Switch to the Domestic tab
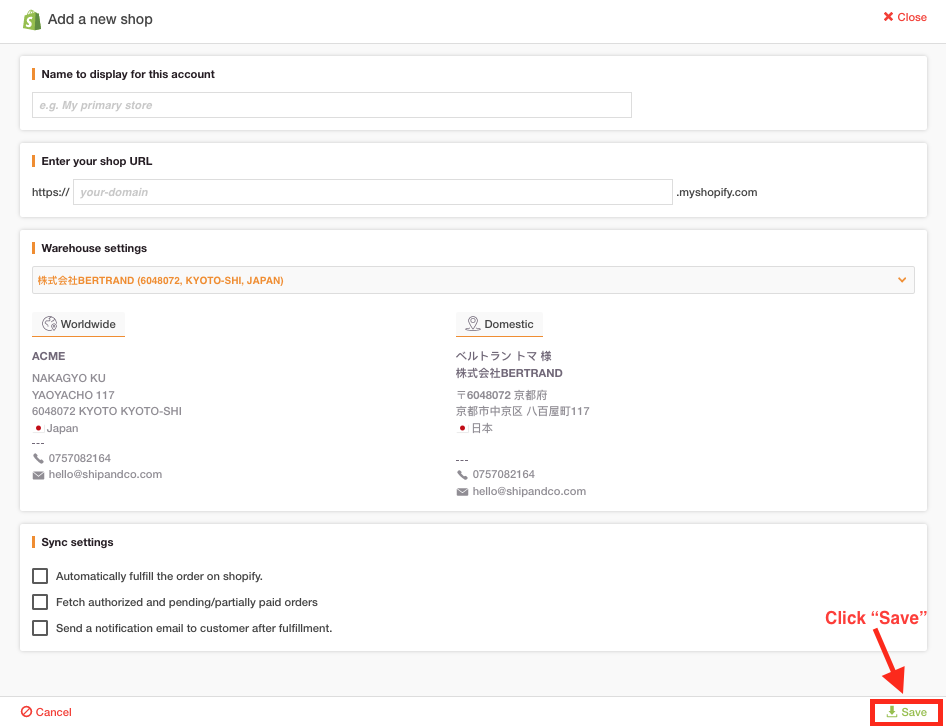Screen dimensions: 946x726 [x=500, y=324]
